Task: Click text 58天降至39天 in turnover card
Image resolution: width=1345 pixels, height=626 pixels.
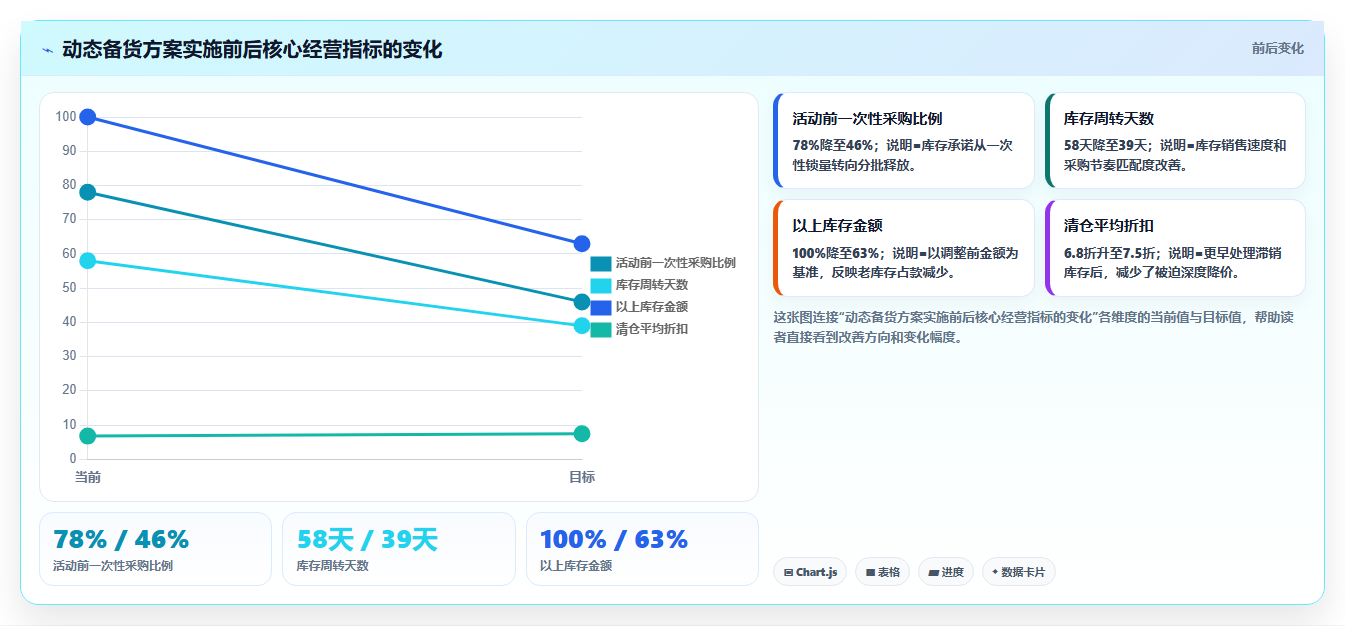Action: pyautogui.click(x=1105, y=145)
